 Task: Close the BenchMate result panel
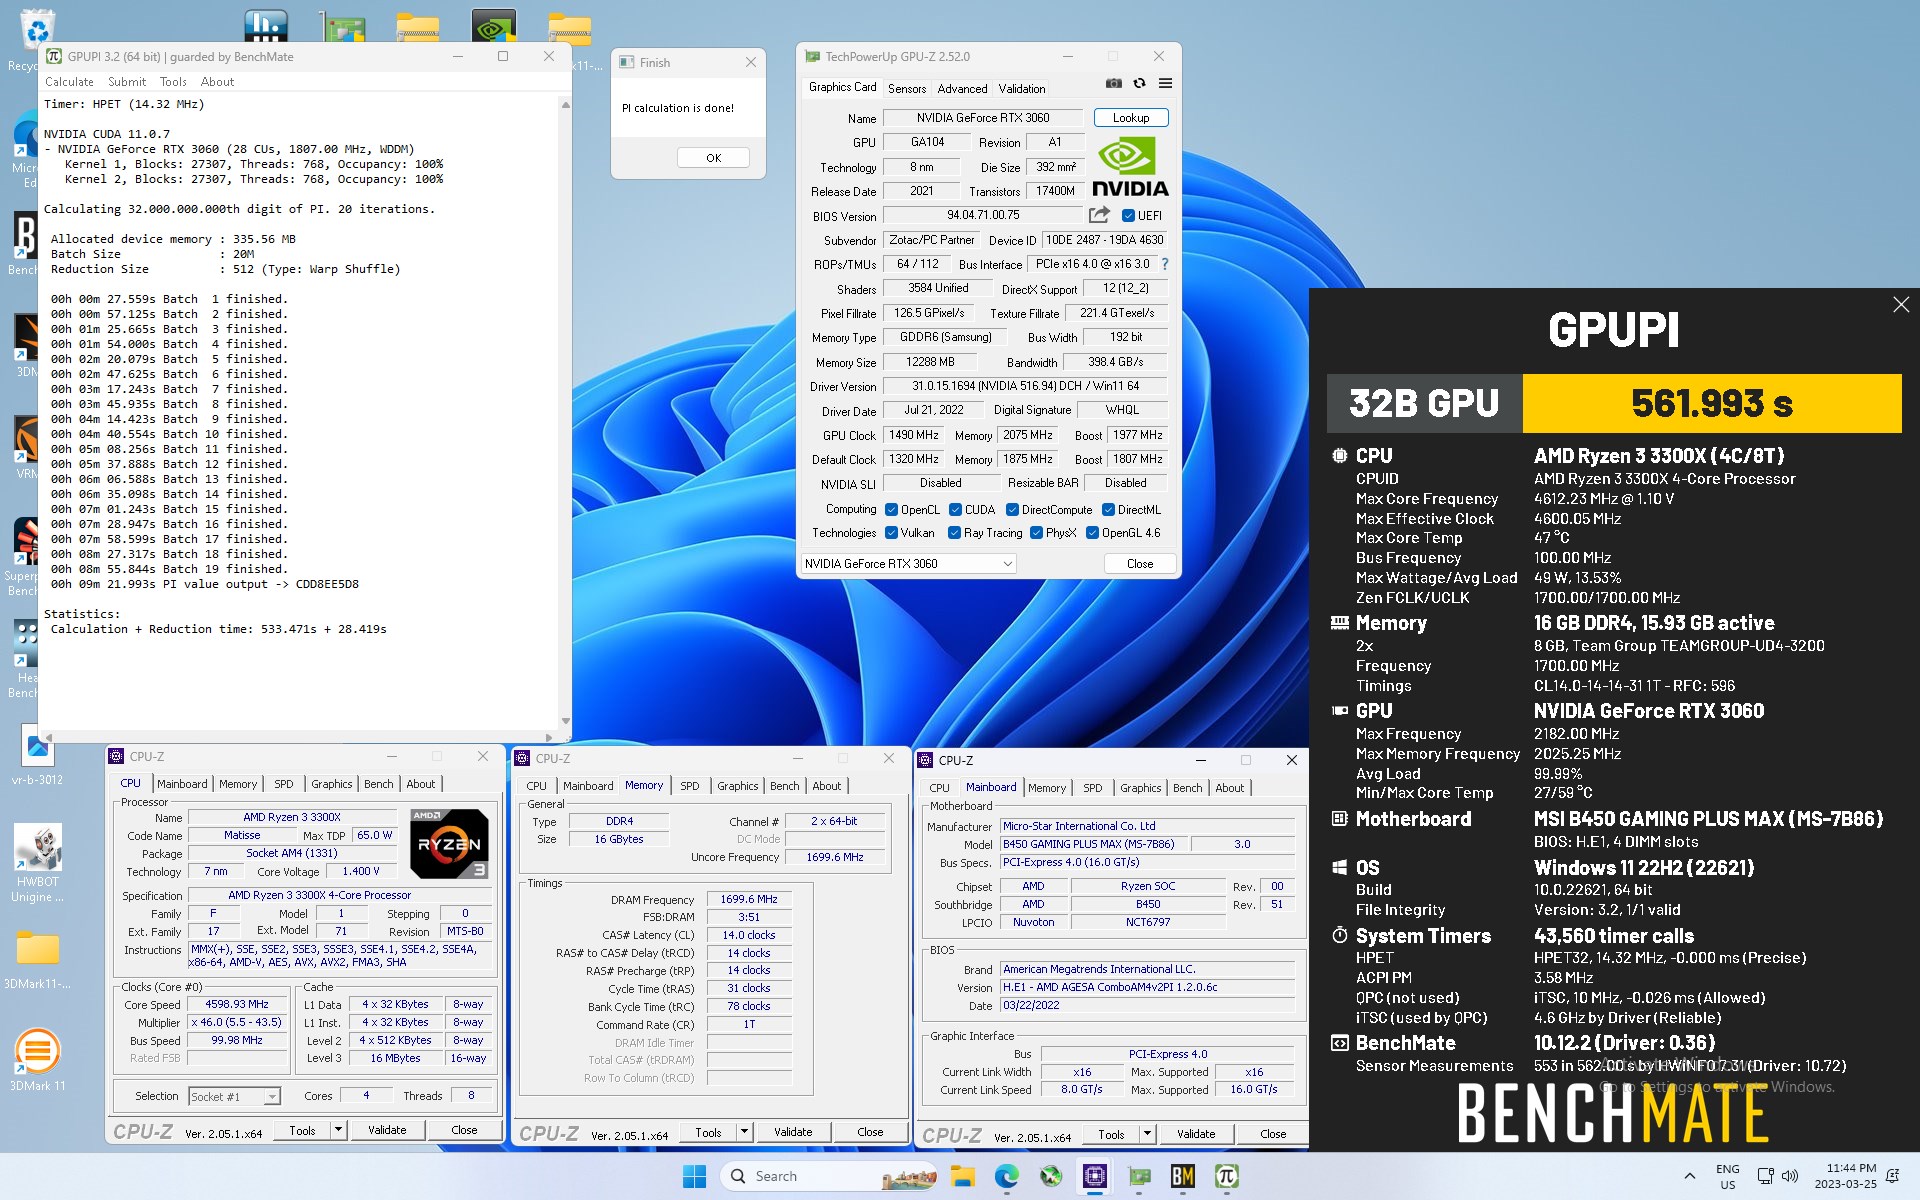(x=1901, y=305)
